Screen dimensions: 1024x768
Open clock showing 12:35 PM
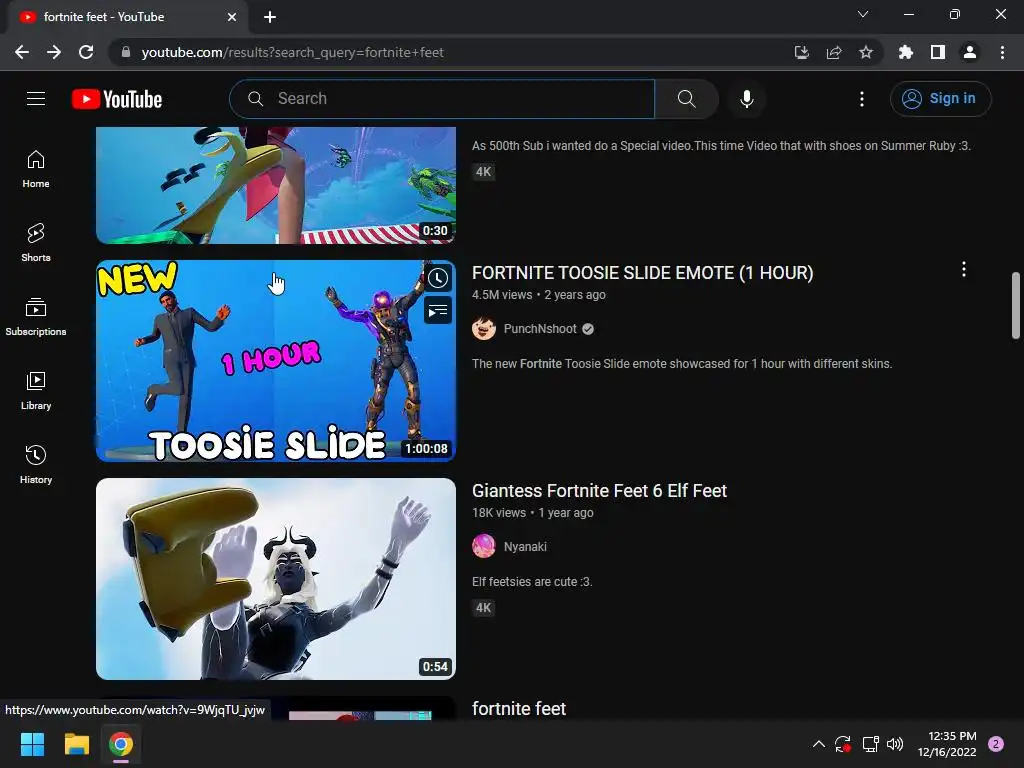click(946, 744)
